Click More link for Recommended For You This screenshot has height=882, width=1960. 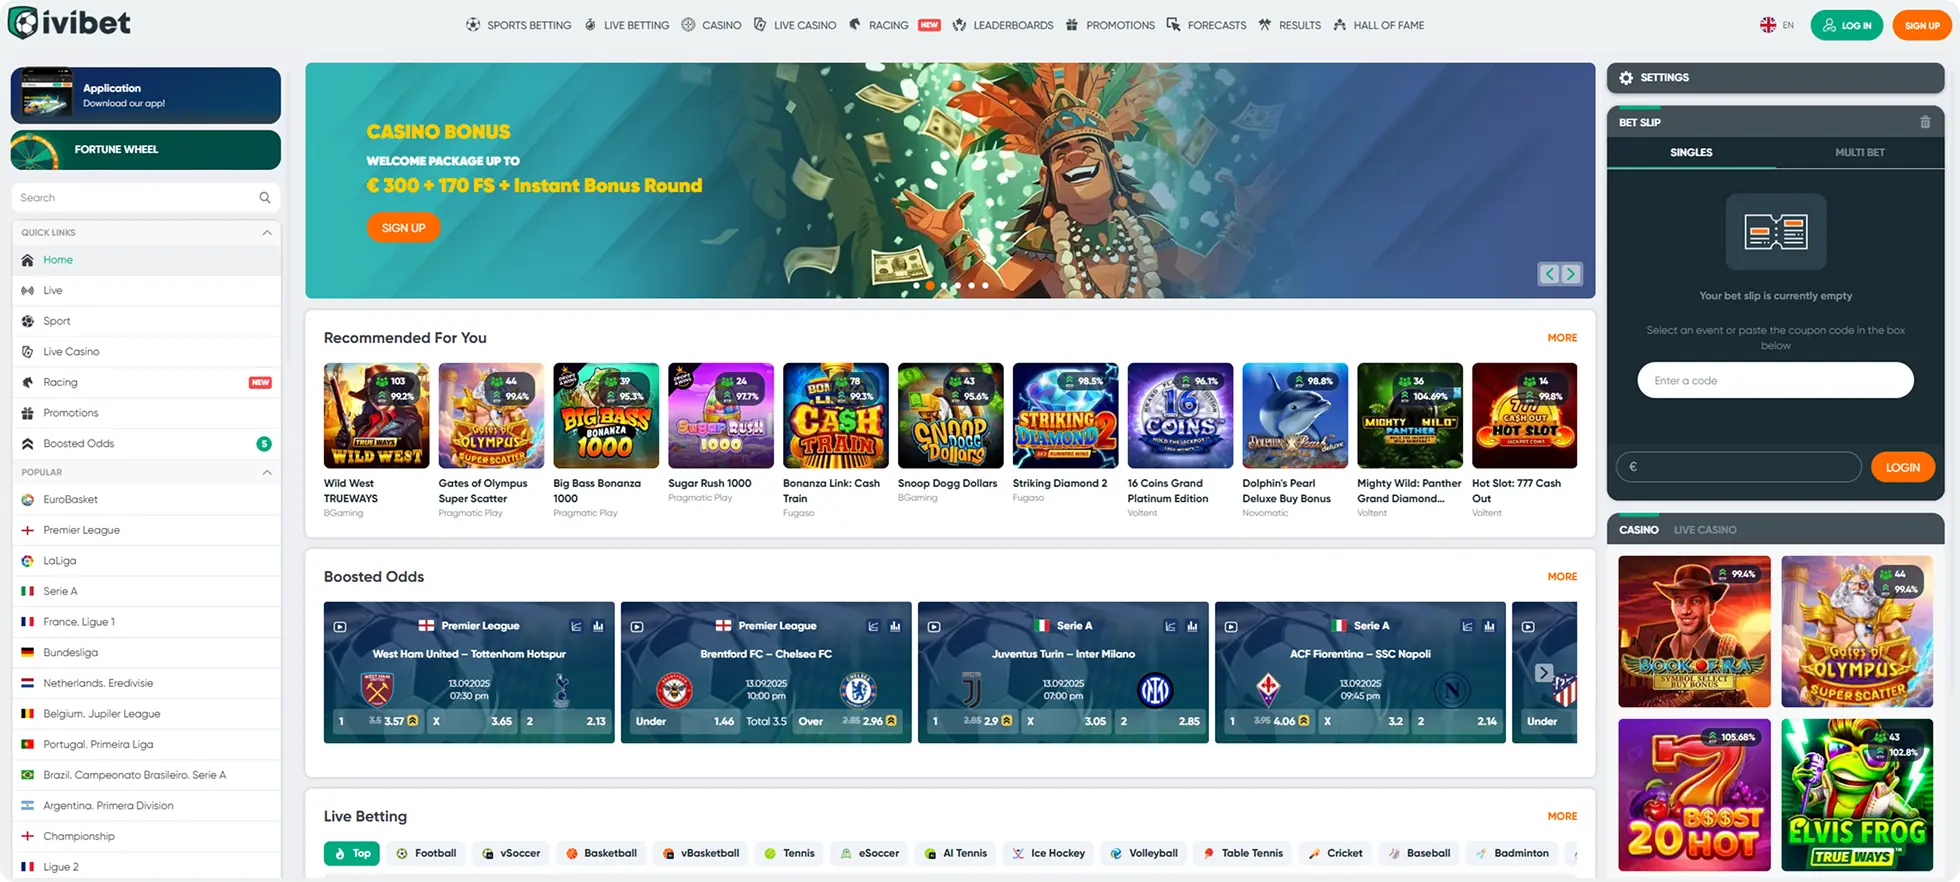[x=1562, y=338]
